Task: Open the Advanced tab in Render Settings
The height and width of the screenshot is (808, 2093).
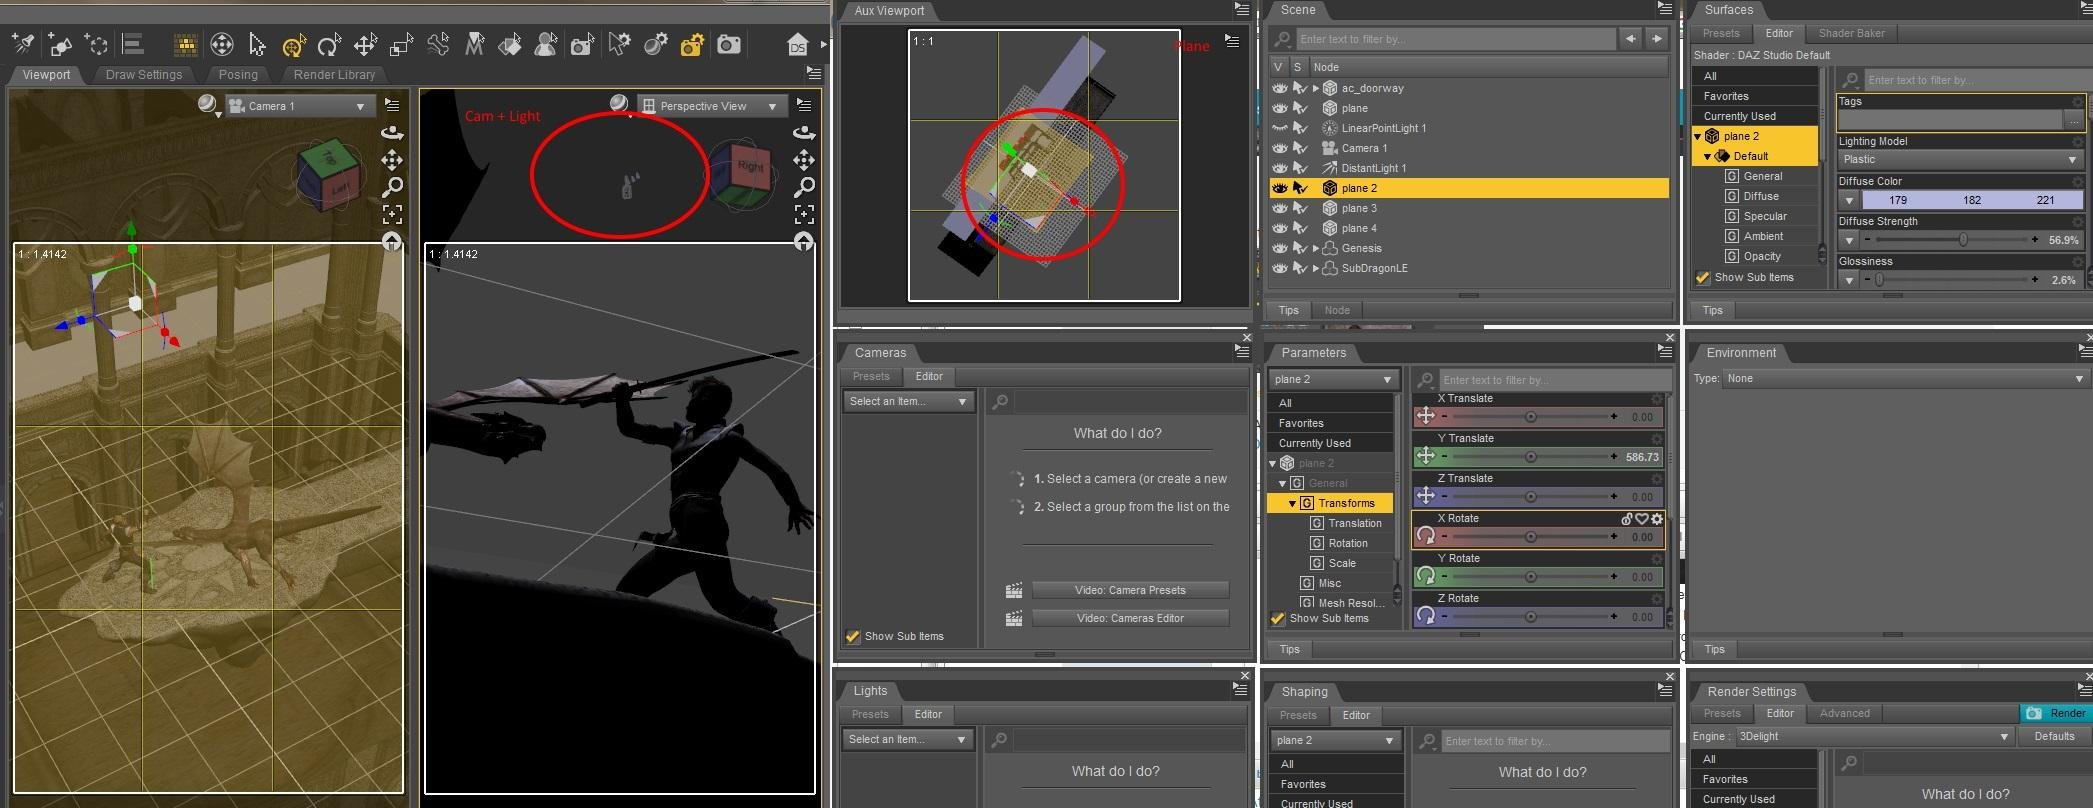Action: click(x=1844, y=714)
